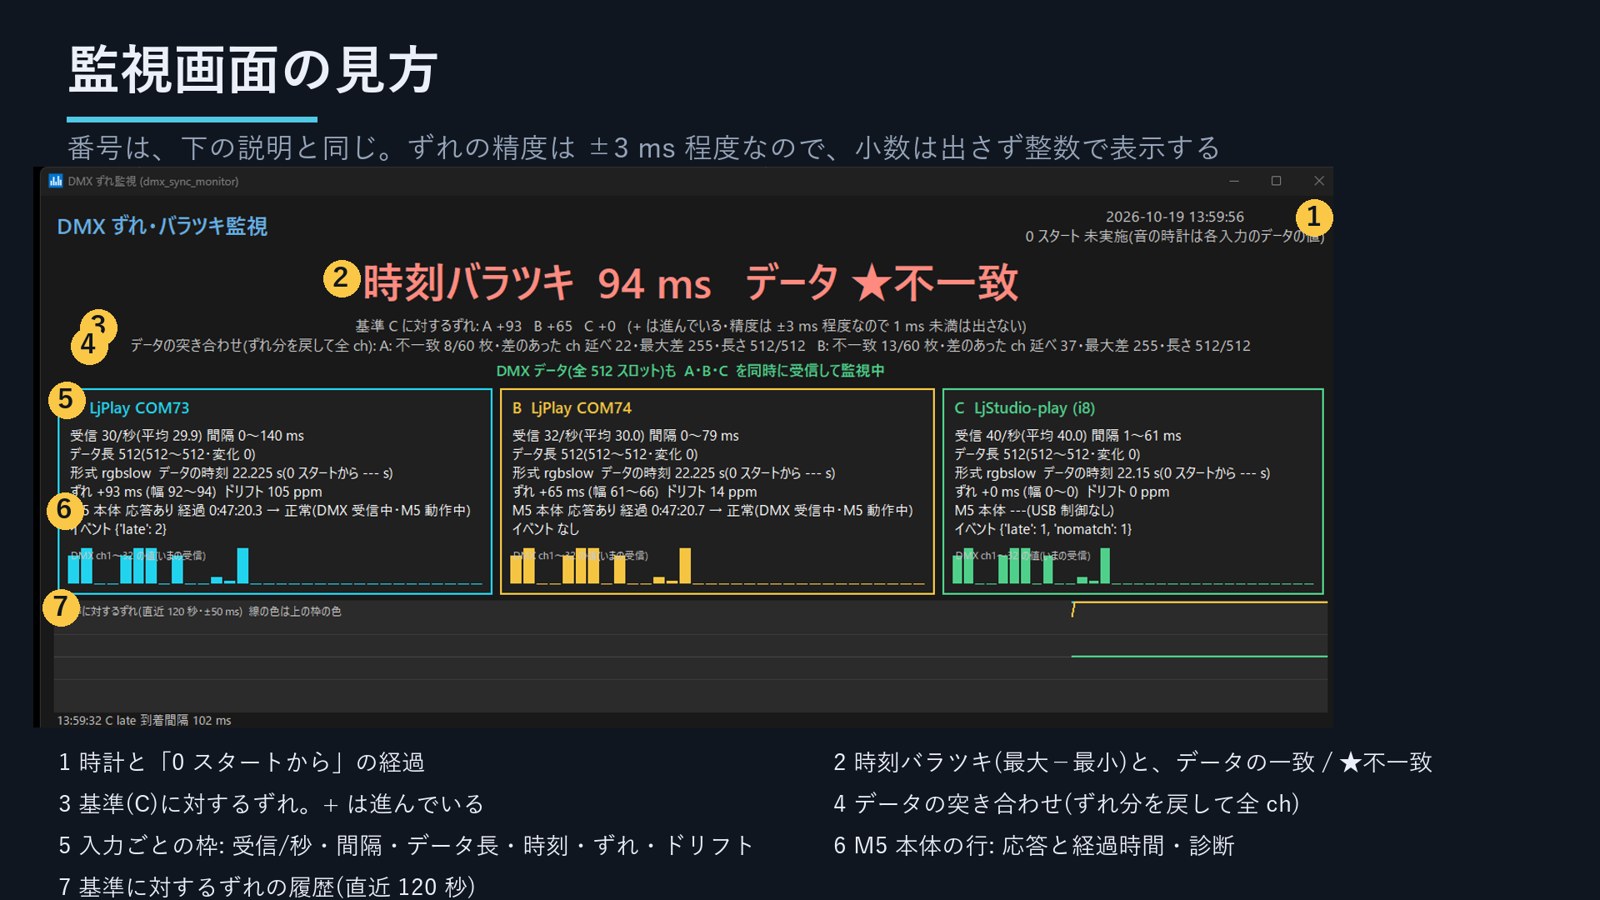Click the '0 スタート 未実施' status line

click(1174, 236)
